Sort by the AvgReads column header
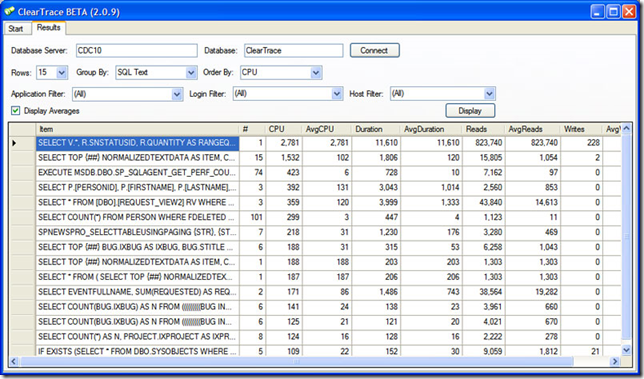The height and width of the screenshot is (379, 644). [x=533, y=129]
